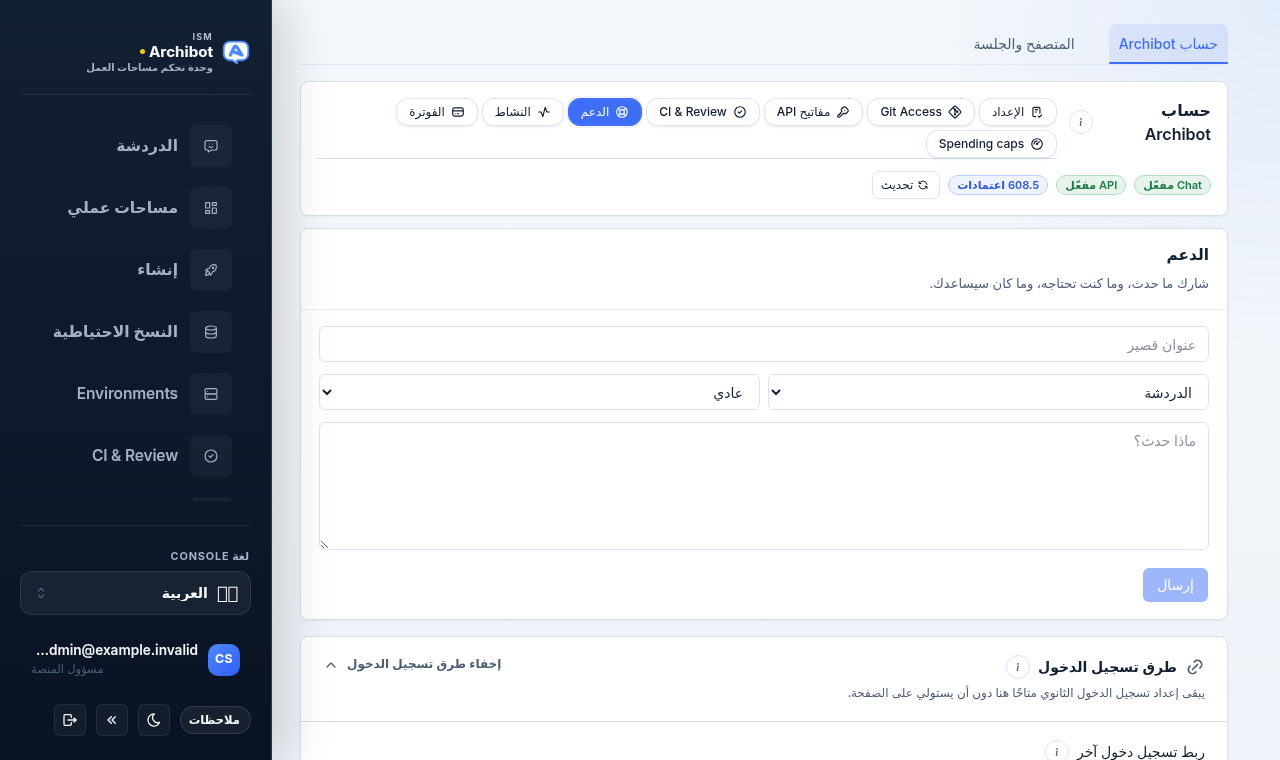Open the Git Access tab
The height and width of the screenshot is (760, 1280).
pos(921,112)
